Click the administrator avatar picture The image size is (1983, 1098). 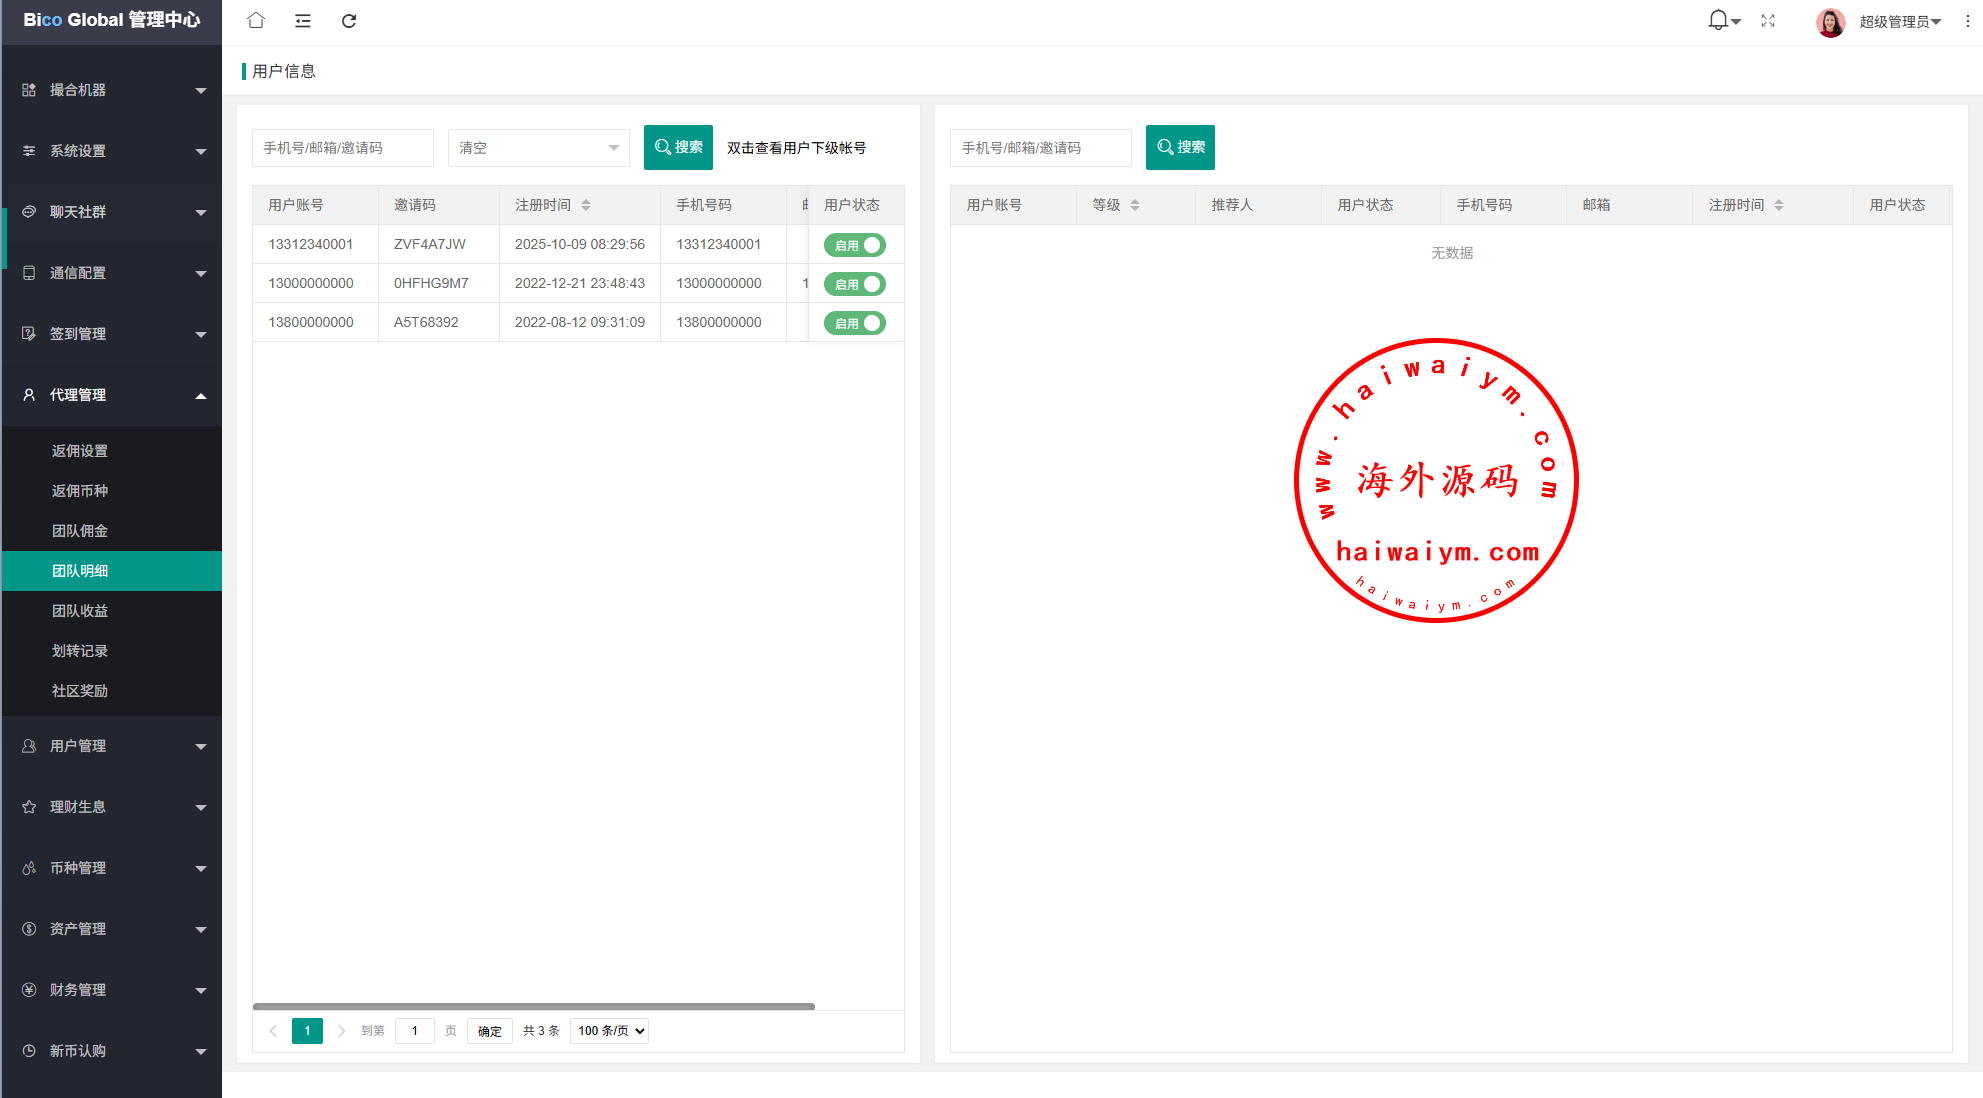tap(1830, 22)
